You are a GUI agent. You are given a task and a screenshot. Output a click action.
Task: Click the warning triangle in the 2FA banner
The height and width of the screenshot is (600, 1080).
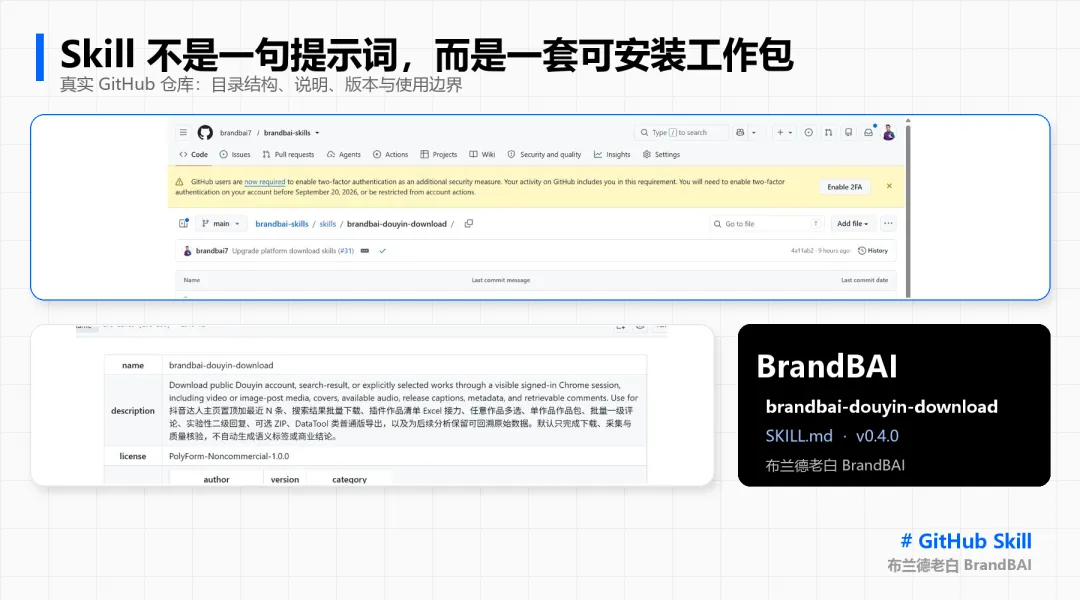point(179,182)
